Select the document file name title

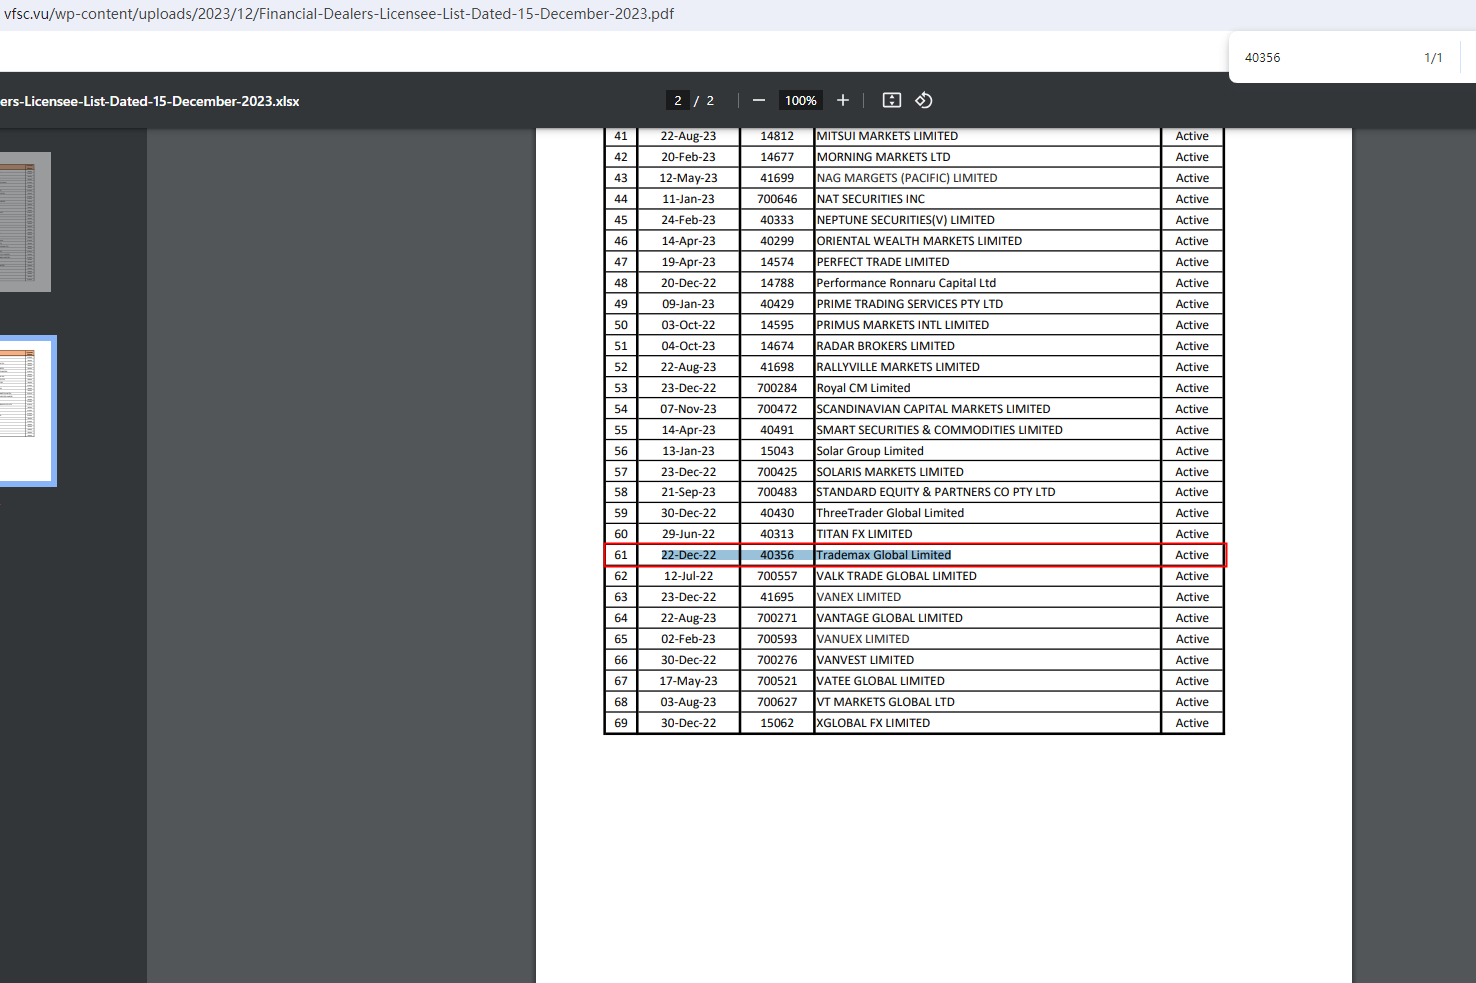pyautogui.click(x=150, y=101)
